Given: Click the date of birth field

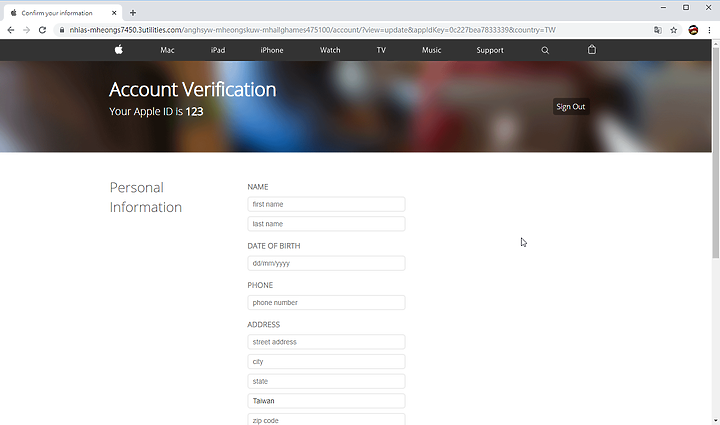Looking at the screenshot, I should (x=326, y=263).
